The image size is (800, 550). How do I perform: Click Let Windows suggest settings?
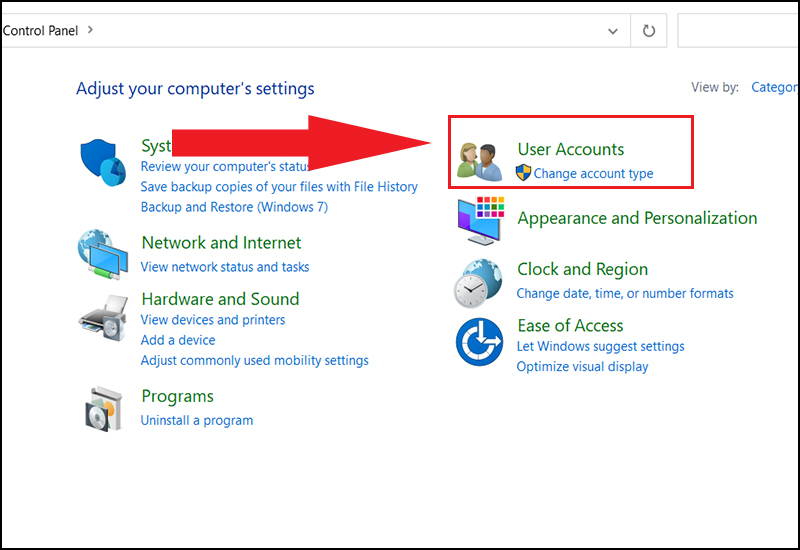[x=601, y=346]
